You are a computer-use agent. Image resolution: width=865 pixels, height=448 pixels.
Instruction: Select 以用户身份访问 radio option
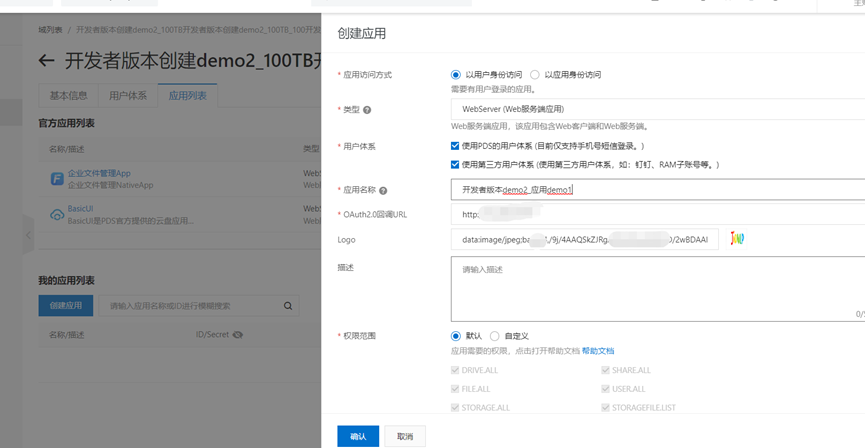[x=455, y=74]
